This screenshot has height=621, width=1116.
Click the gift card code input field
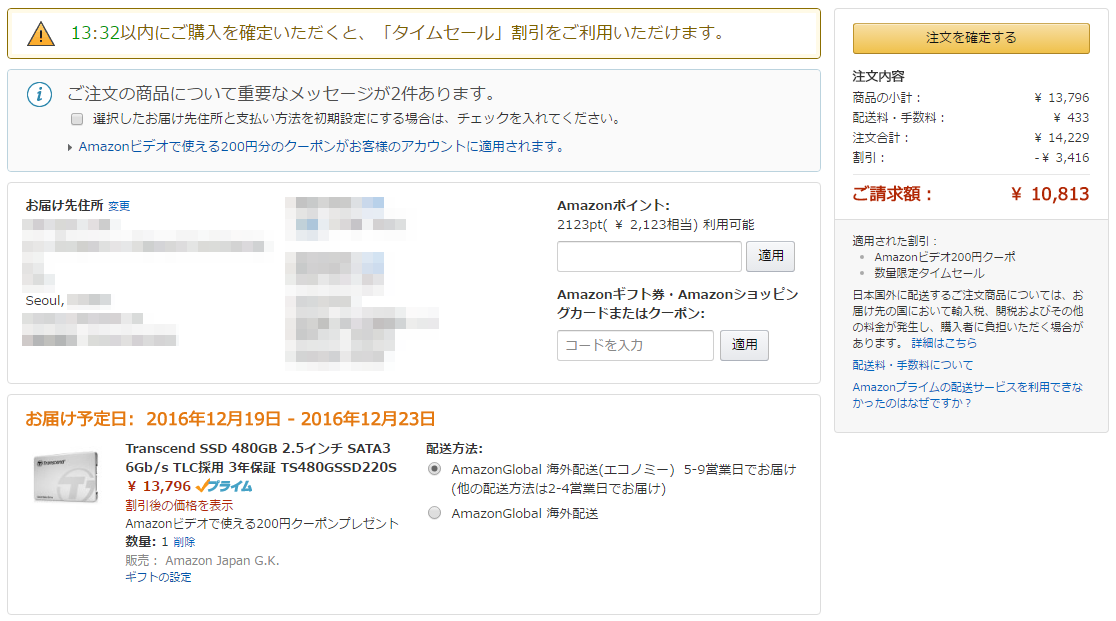[635, 345]
